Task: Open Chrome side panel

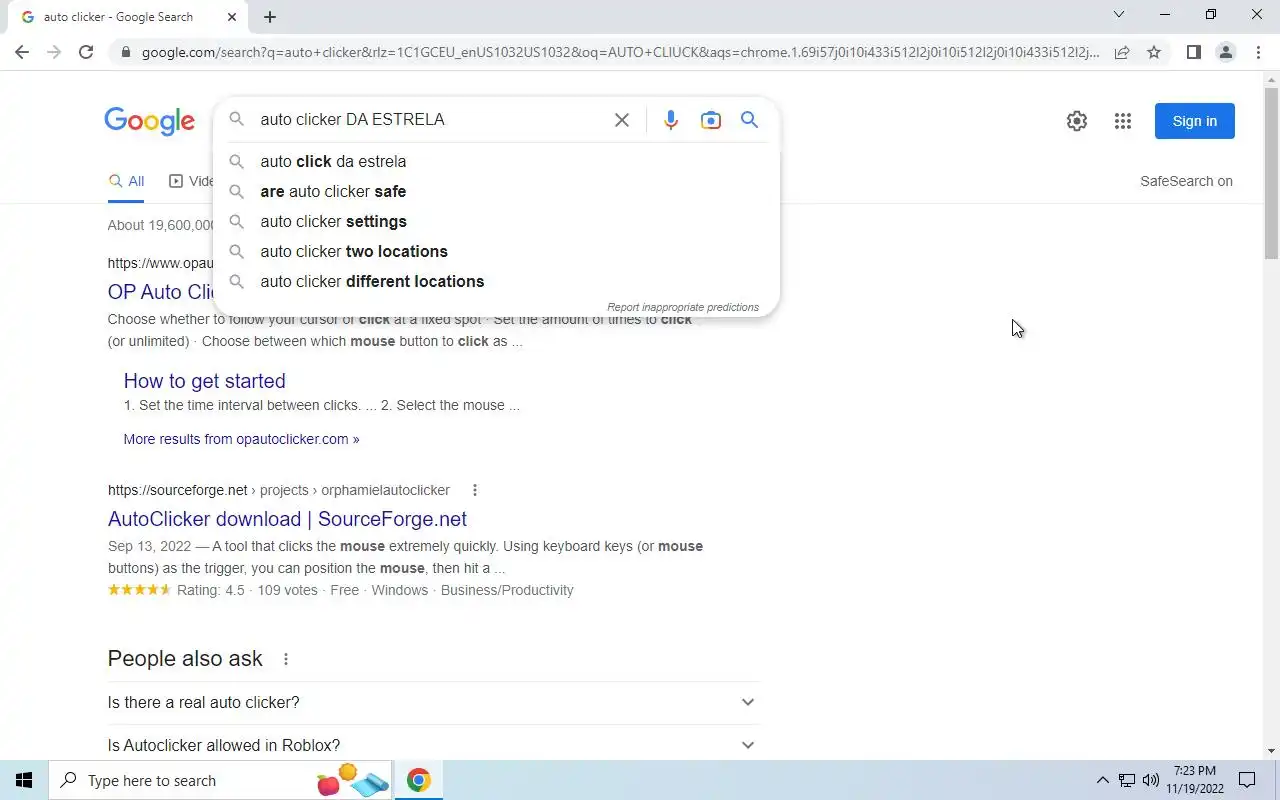Action: pos(1193,52)
